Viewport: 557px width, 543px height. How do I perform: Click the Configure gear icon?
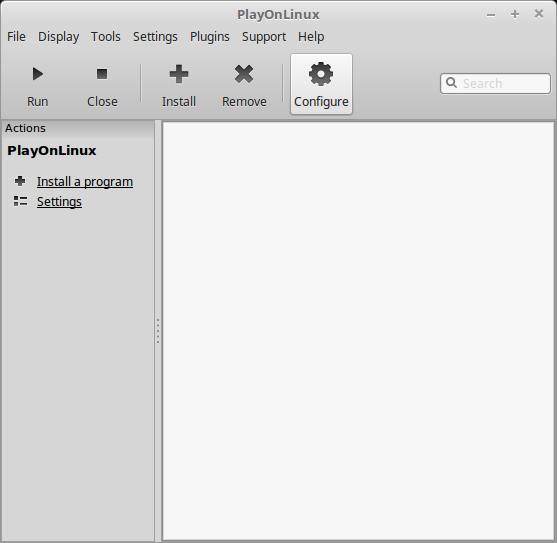(x=321, y=74)
